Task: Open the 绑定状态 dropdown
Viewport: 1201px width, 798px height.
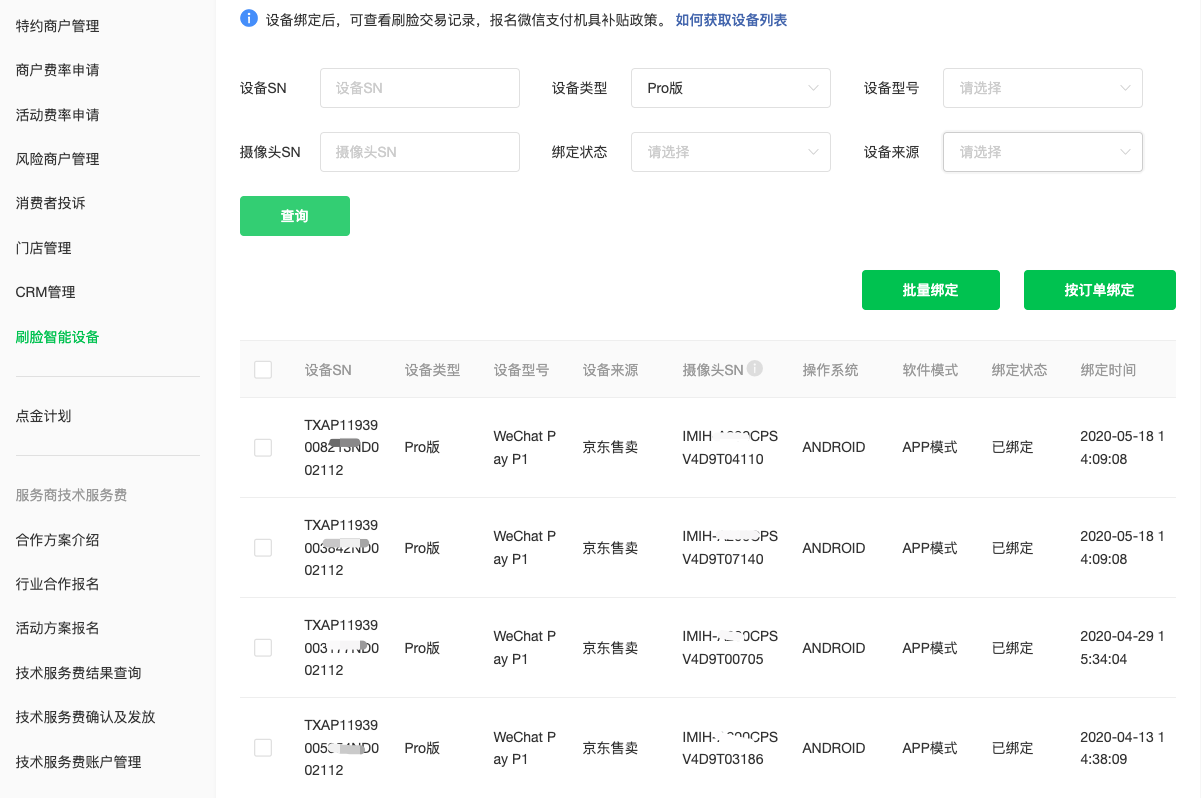Action: click(730, 152)
